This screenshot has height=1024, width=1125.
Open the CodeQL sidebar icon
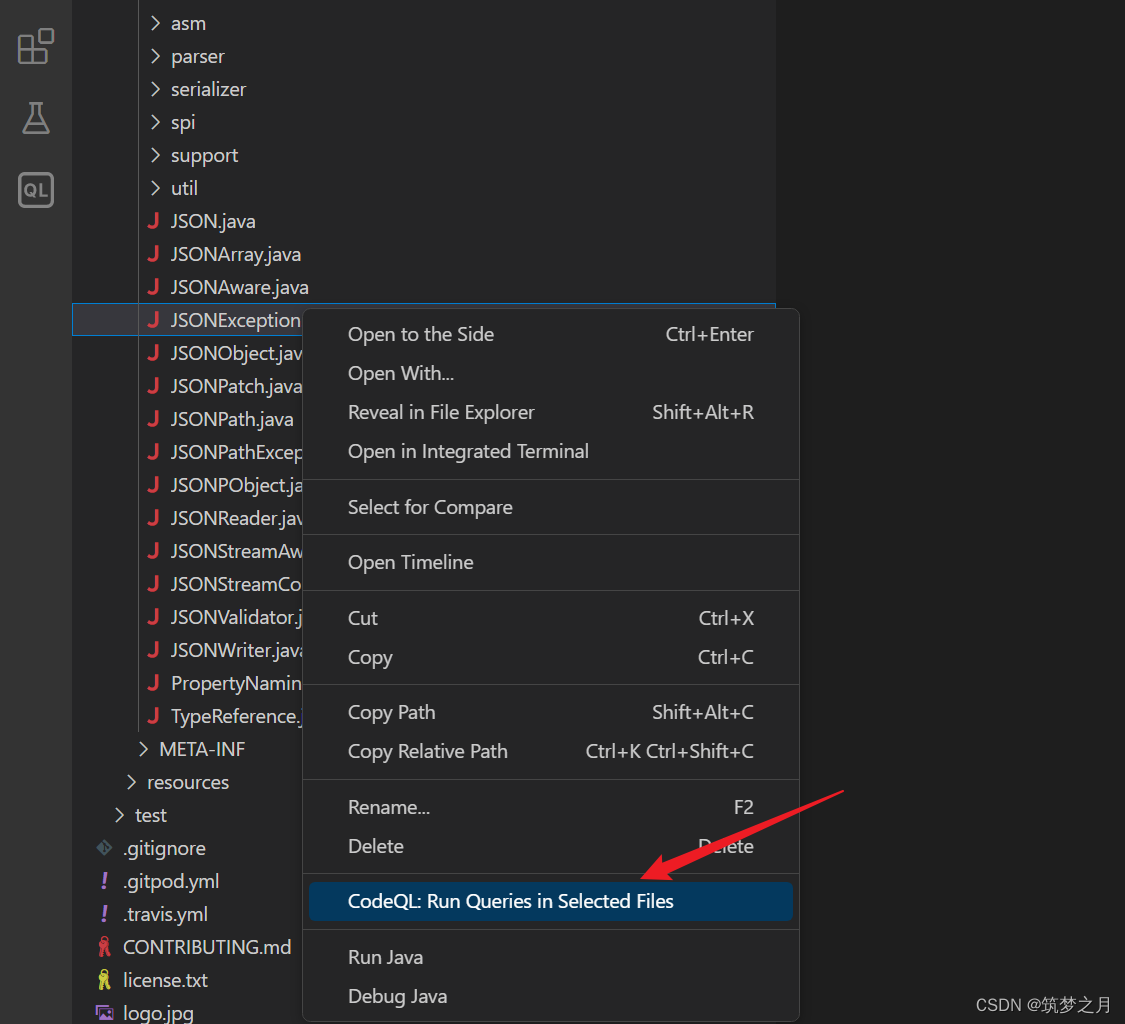coord(36,190)
